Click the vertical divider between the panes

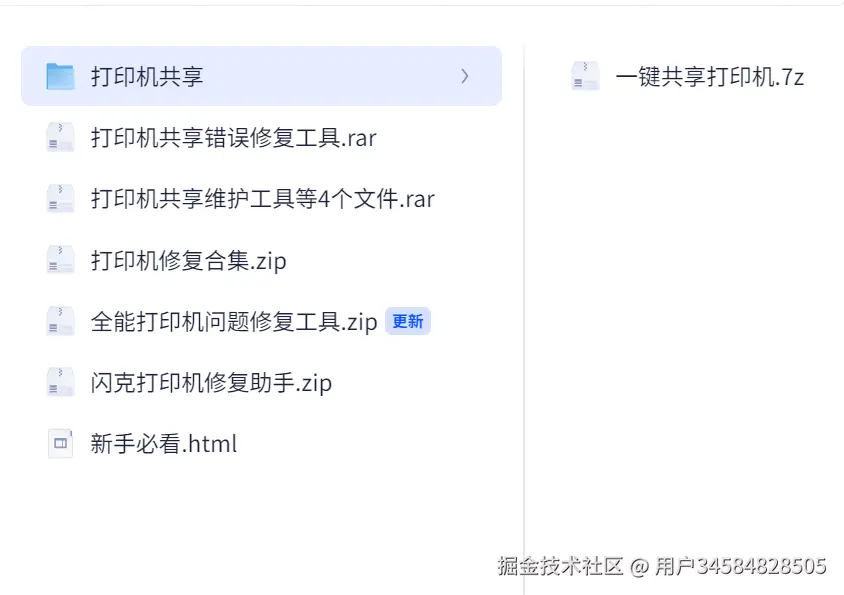(x=524, y=300)
